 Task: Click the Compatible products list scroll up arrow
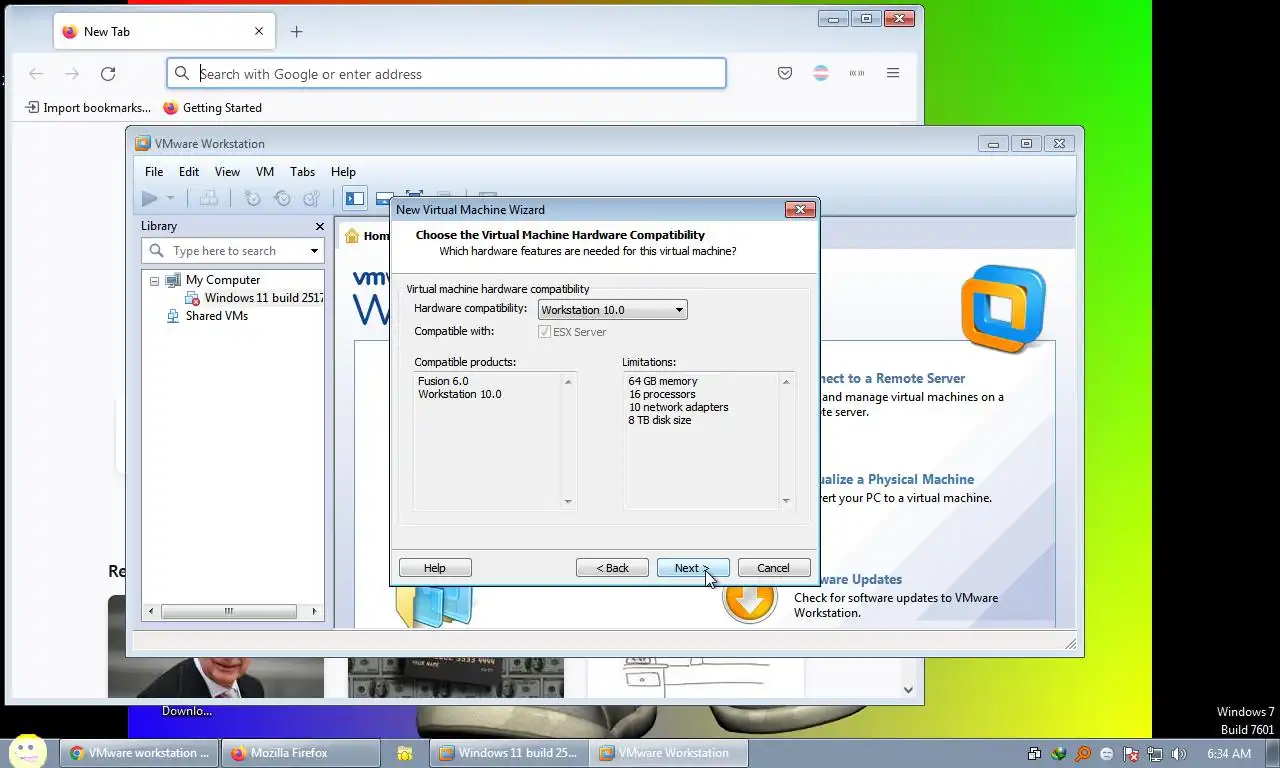tap(568, 382)
